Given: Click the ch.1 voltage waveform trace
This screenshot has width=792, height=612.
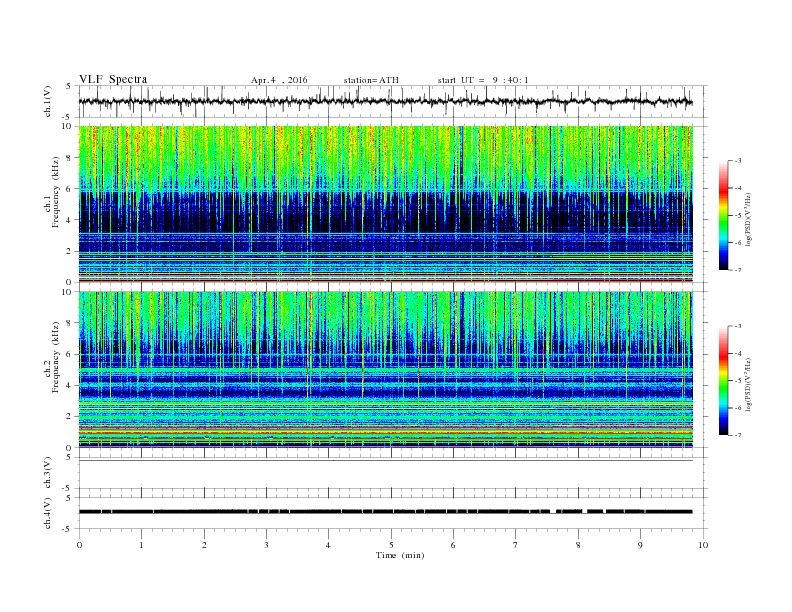Looking at the screenshot, I should click(385, 101).
